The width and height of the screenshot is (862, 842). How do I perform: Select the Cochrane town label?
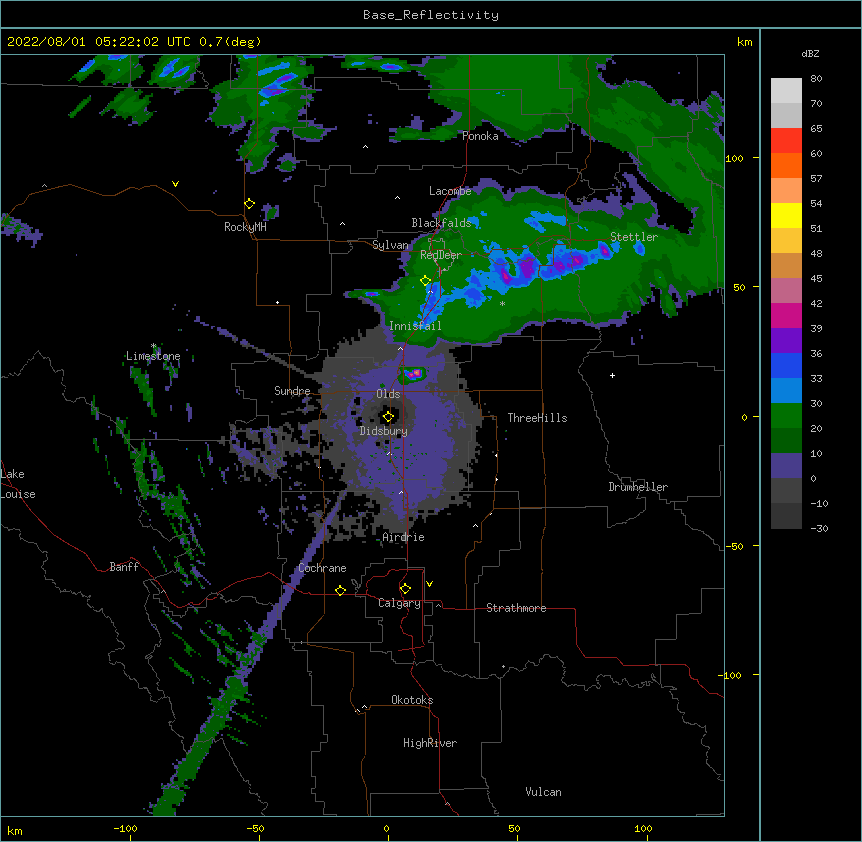click(x=322, y=568)
